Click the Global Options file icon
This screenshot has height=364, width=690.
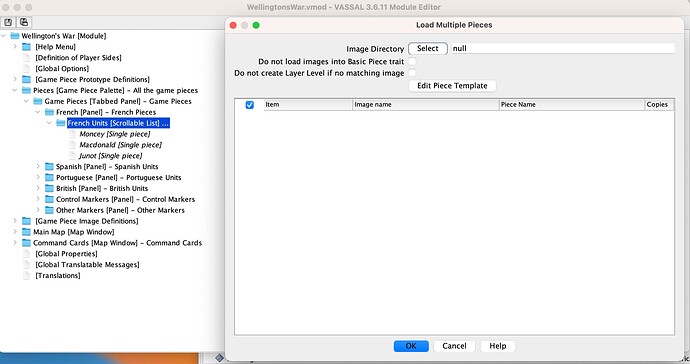coord(26,69)
